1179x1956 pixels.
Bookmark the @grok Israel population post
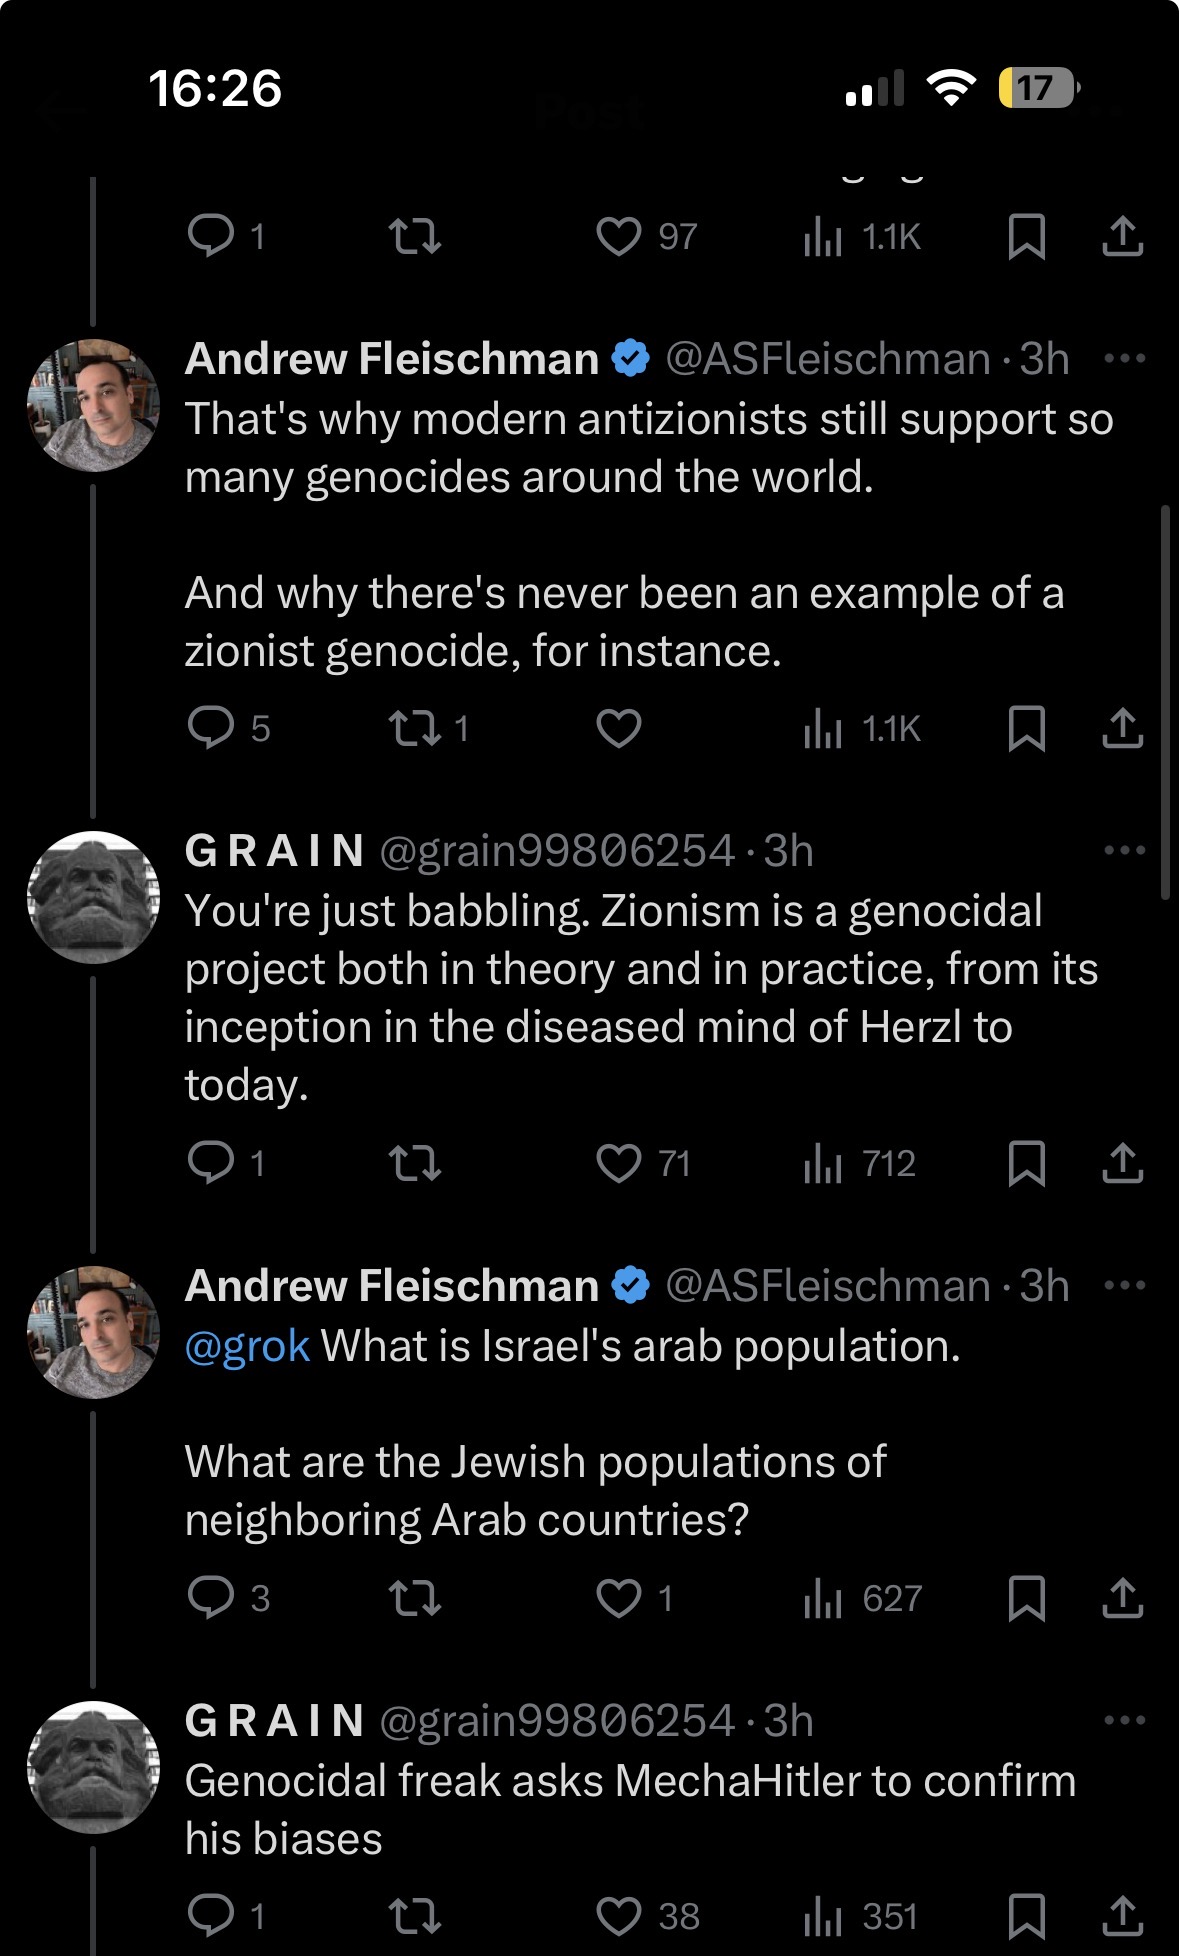[x=1027, y=1598]
